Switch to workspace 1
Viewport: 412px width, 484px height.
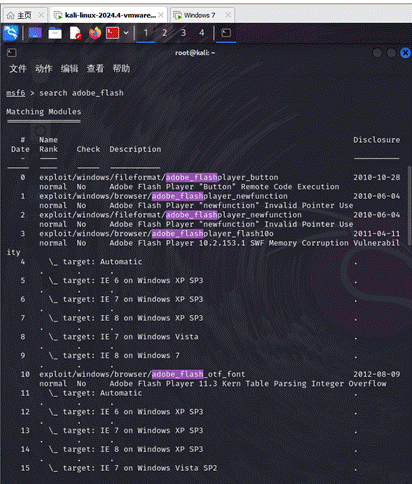[x=146, y=33]
